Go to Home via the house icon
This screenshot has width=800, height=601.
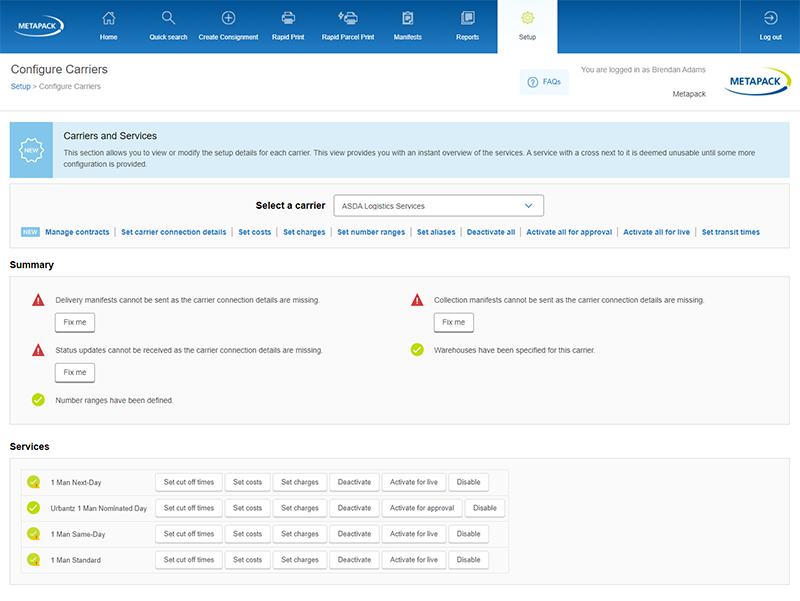click(109, 18)
